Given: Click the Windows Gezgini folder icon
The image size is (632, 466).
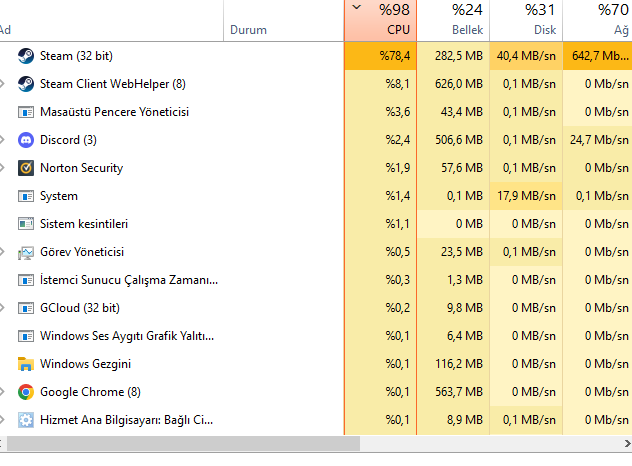Looking at the screenshot, I should (x=26, y=364).
